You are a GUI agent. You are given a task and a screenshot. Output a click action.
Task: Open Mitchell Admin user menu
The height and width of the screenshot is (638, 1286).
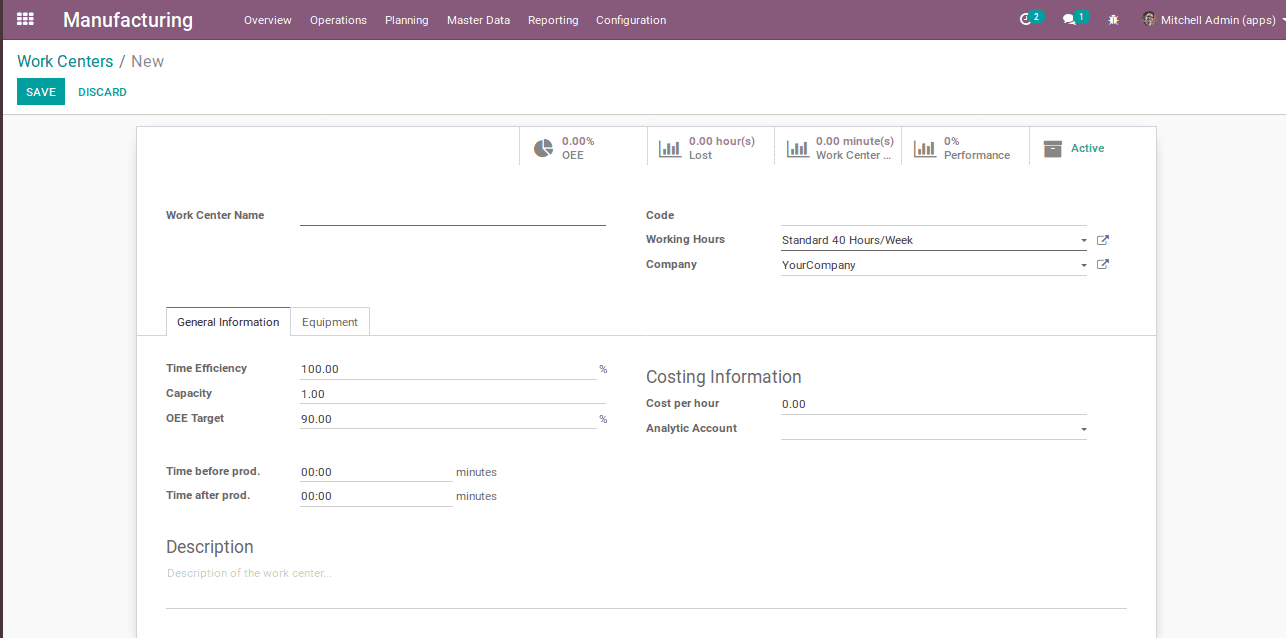pos(1213,20)
